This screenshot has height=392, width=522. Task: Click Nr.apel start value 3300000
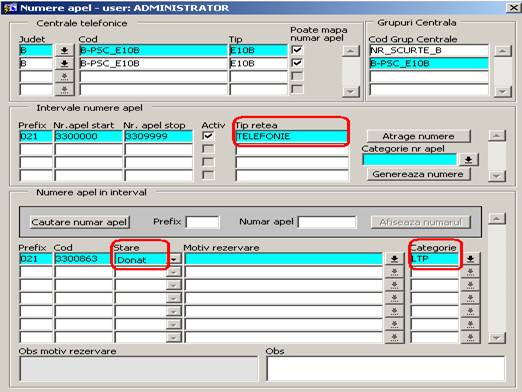pyautogui.click(x=88, y=136)
